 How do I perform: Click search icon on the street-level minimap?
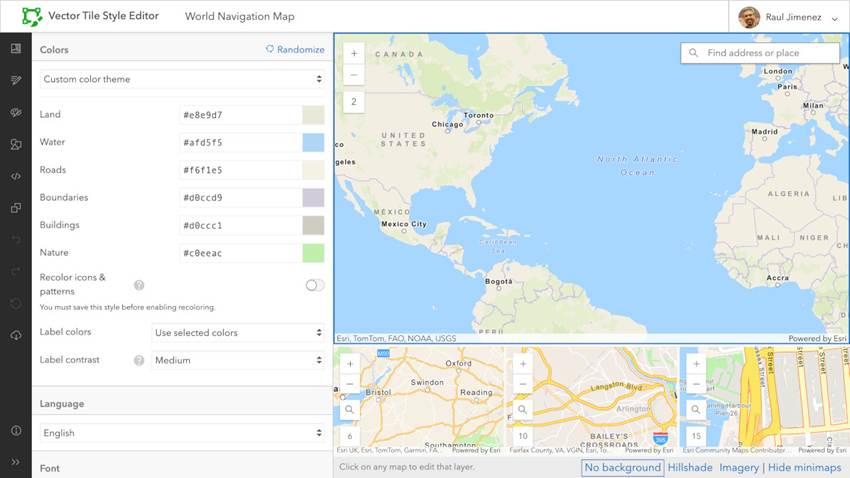pyautogui.click(x=696, y=410)
